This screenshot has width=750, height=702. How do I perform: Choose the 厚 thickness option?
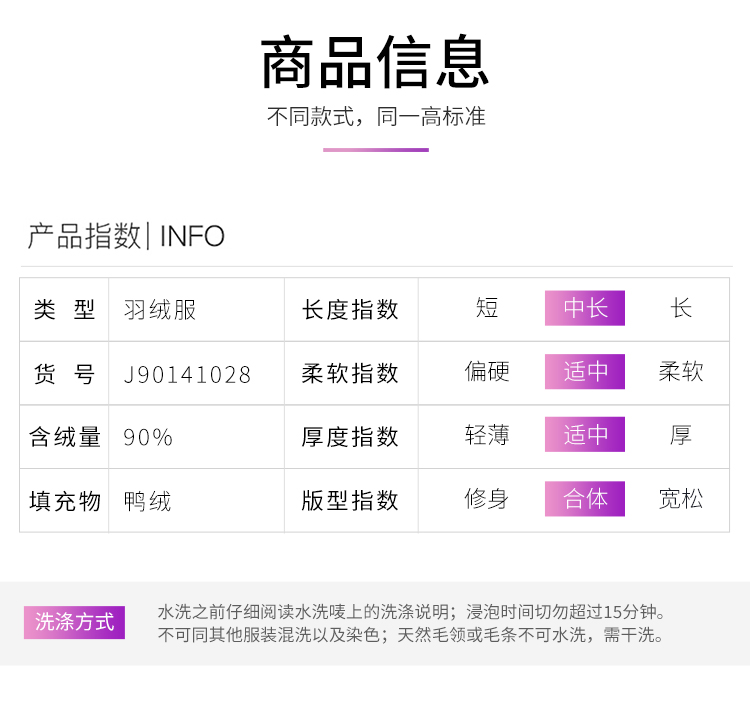coord(681,435)
